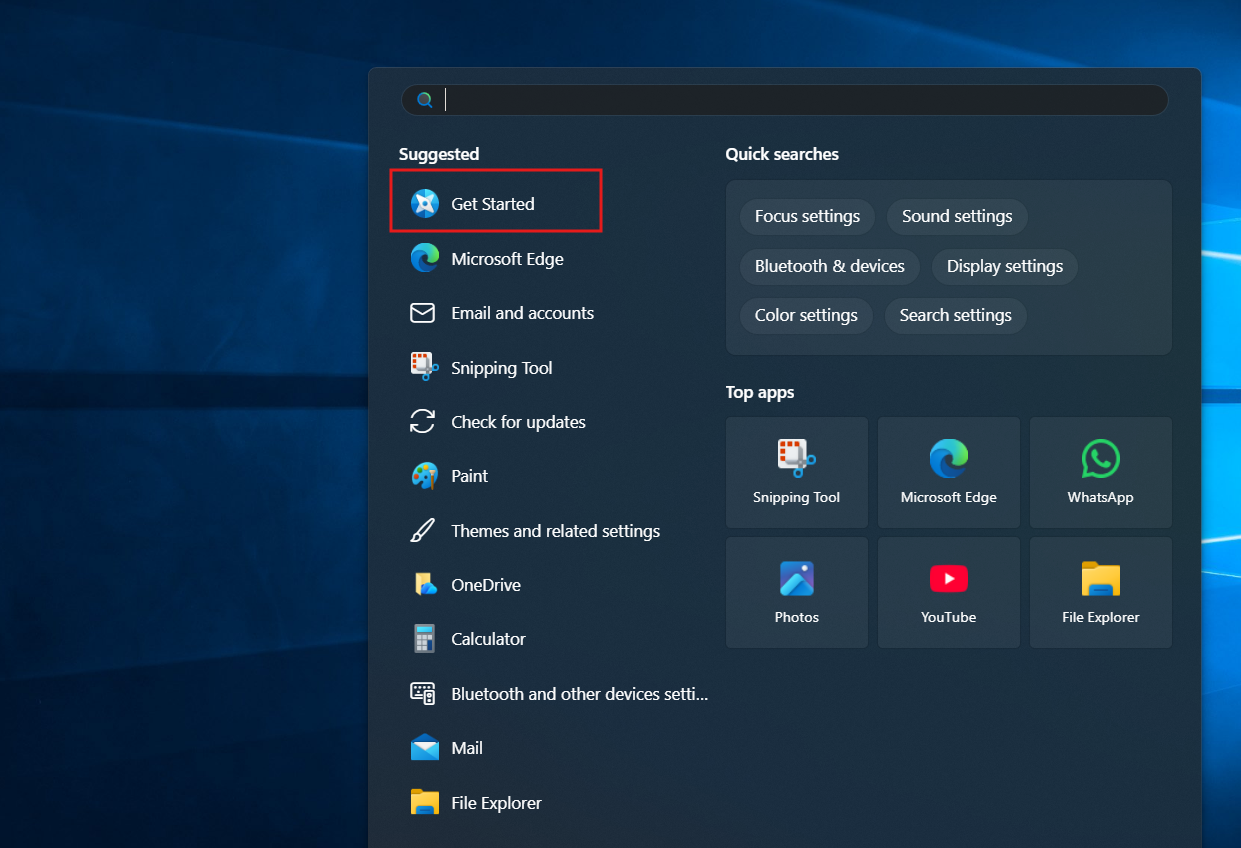Open WhatsApp from Top apps
Viewport: 1241px width, 848px height.
pyautogui.click(x=1100, y=470)
